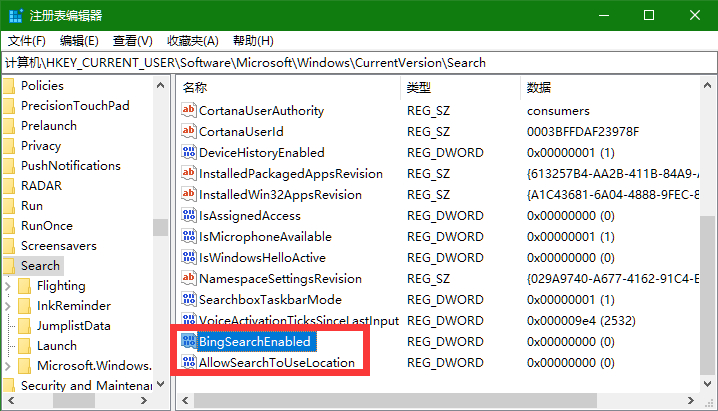Click the DeviceHistoryEnabled DWORD icon

click(189, 152)
